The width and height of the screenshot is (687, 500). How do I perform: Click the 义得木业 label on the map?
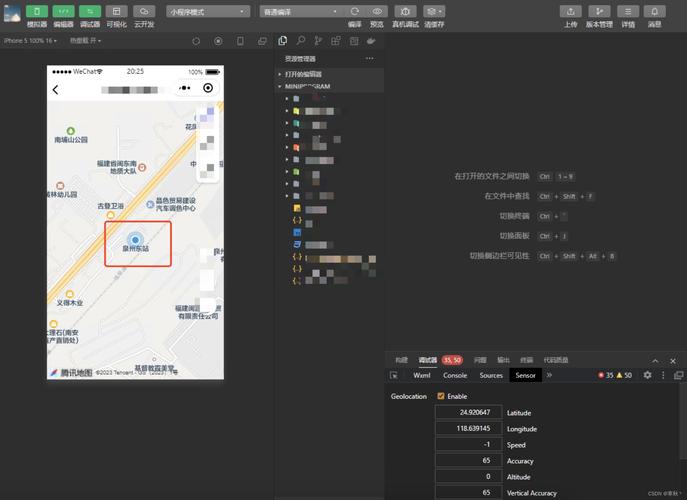(70, 303)
